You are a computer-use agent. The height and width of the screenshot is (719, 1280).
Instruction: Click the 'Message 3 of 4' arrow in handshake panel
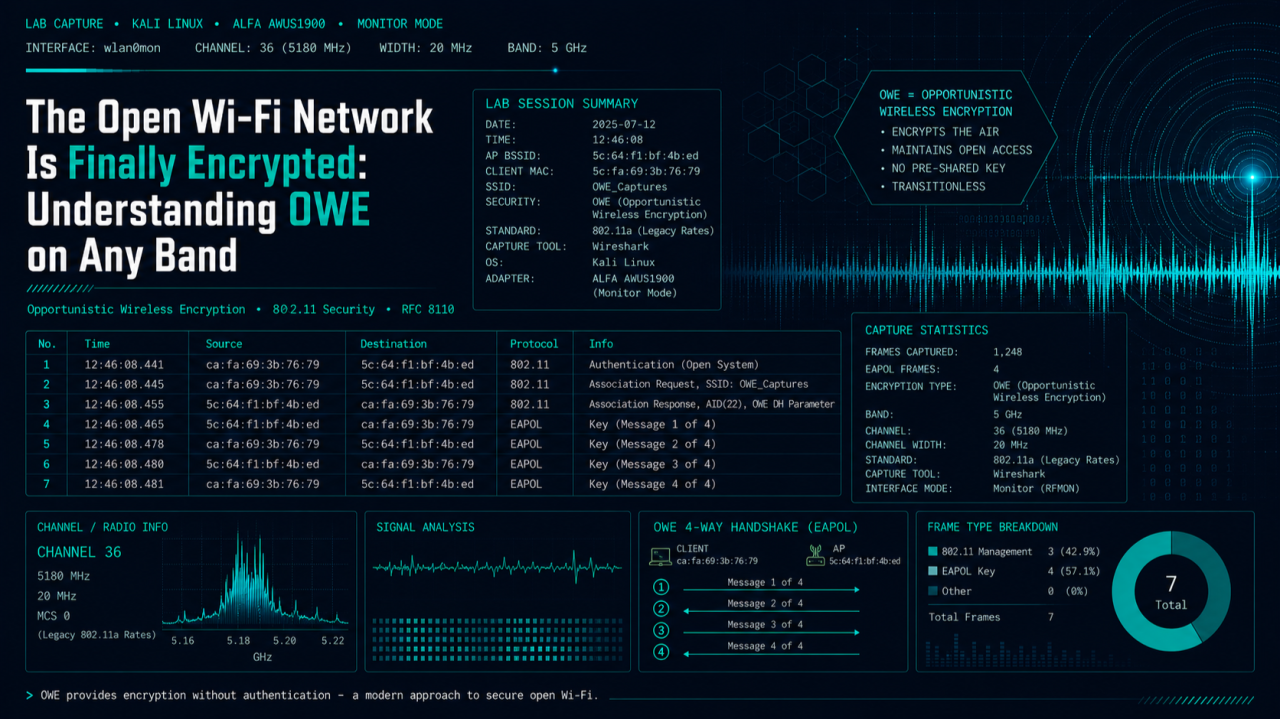point(771,630)
